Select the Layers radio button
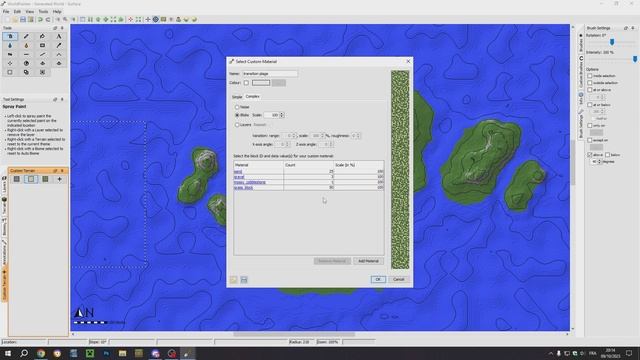This screenshot has height=360, width=640. pyautogui.click(x=237, y=125)
